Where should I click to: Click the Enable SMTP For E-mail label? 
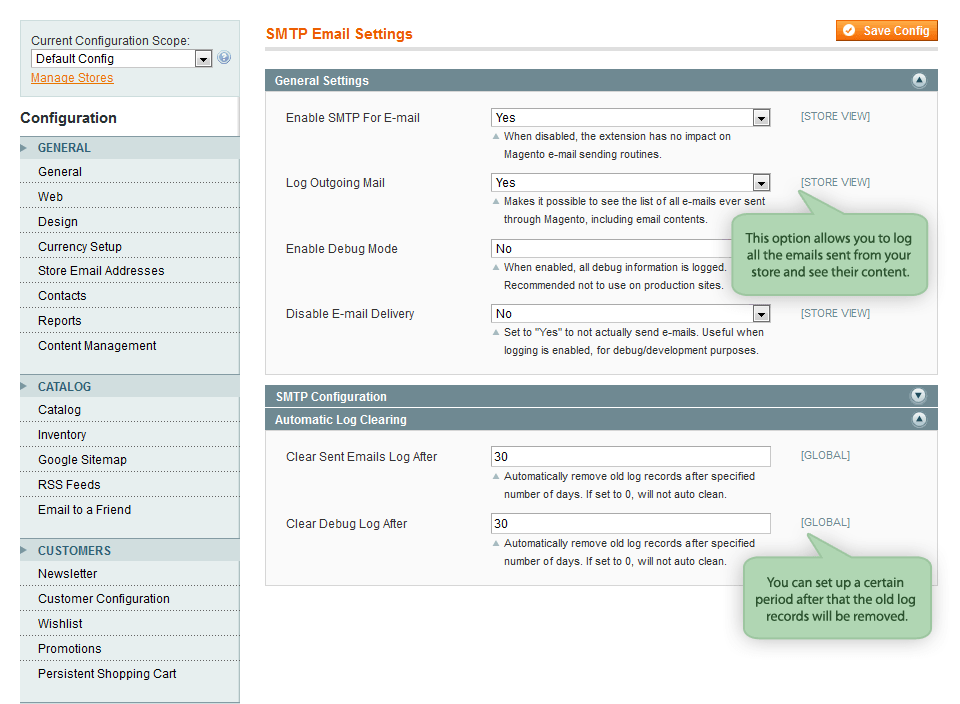(353, 118)
